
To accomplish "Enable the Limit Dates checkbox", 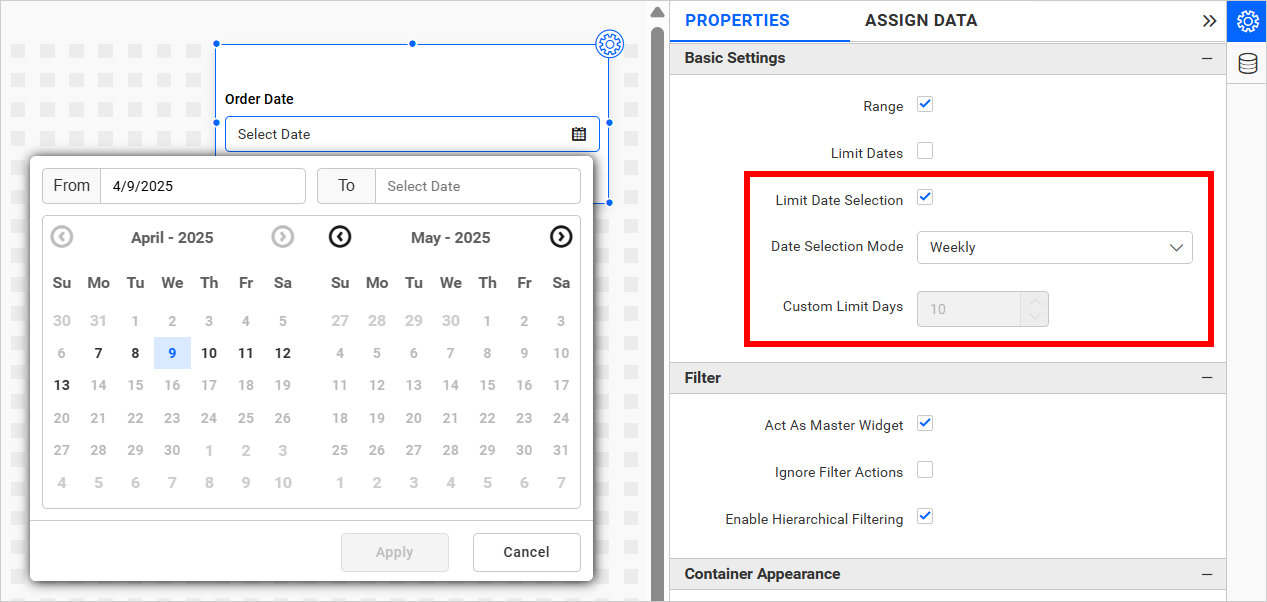I will click(925, 152).
